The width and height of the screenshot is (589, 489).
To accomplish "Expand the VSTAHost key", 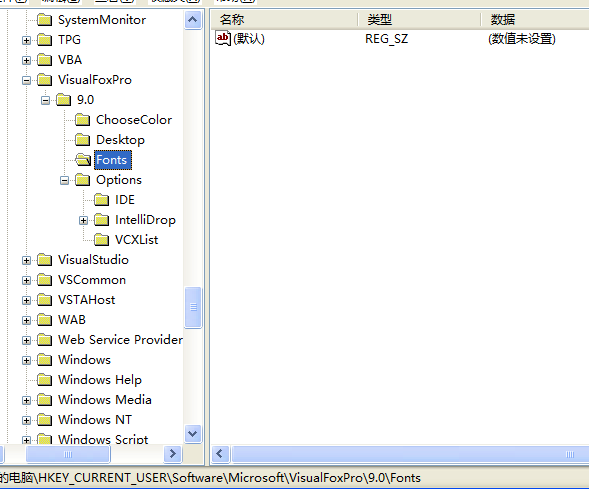I will 26,300.
